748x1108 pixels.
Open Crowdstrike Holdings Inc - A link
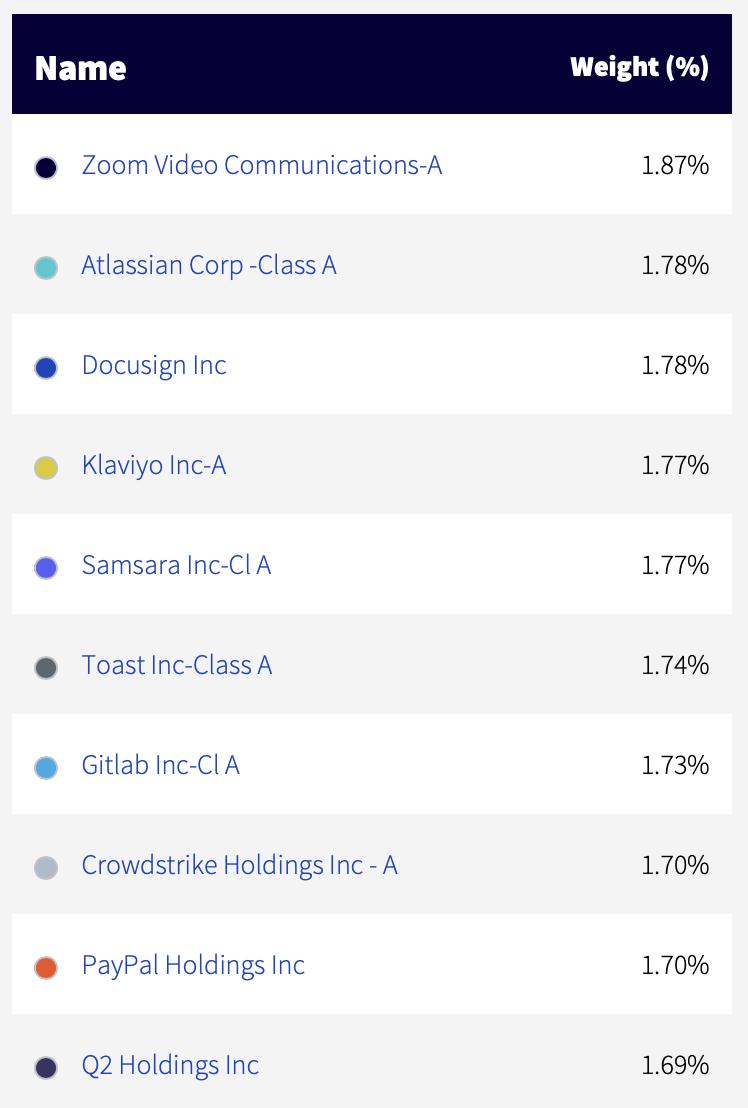click(x=240, y=866)
